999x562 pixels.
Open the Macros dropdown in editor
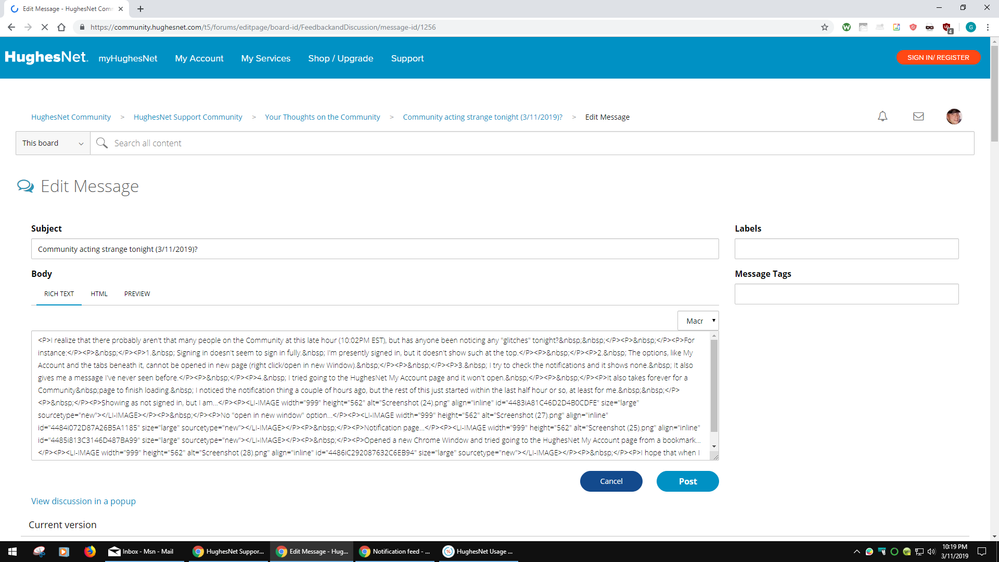698,321
